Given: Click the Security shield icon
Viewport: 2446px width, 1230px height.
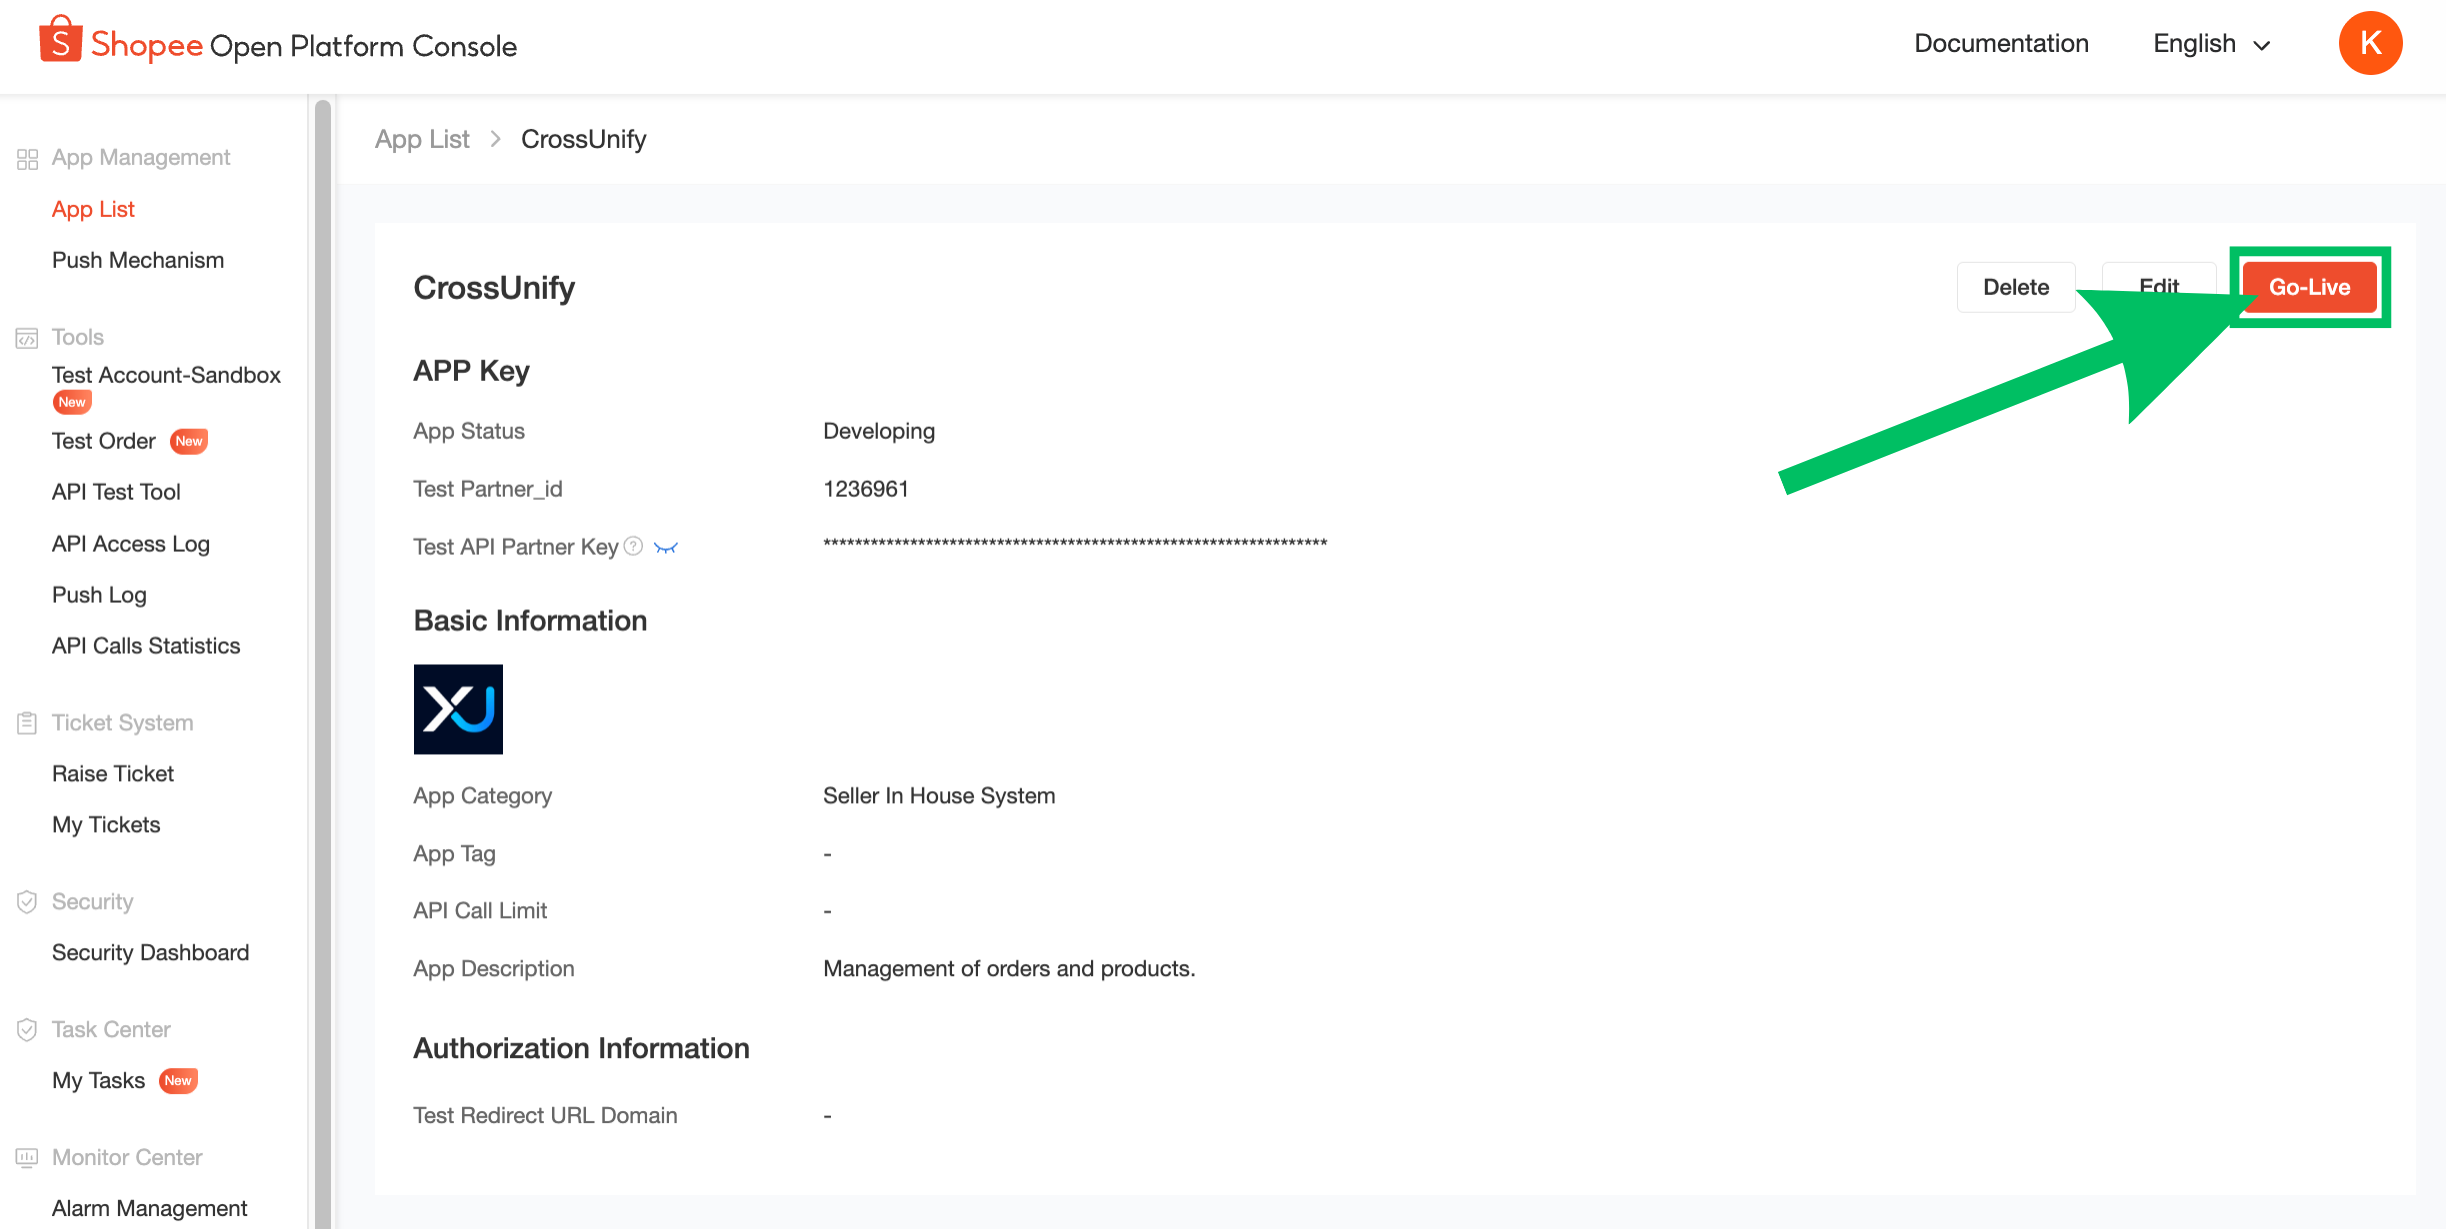Looking at the screenshot, I should [27, 902].
